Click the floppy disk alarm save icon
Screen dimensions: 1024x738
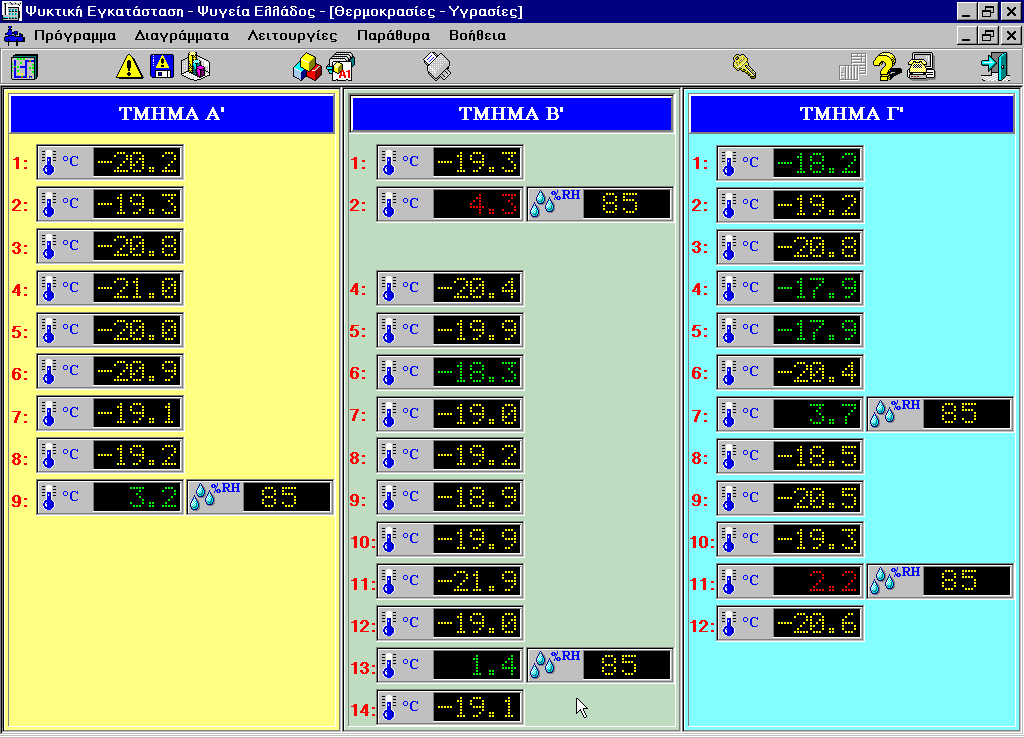point(162,67)
